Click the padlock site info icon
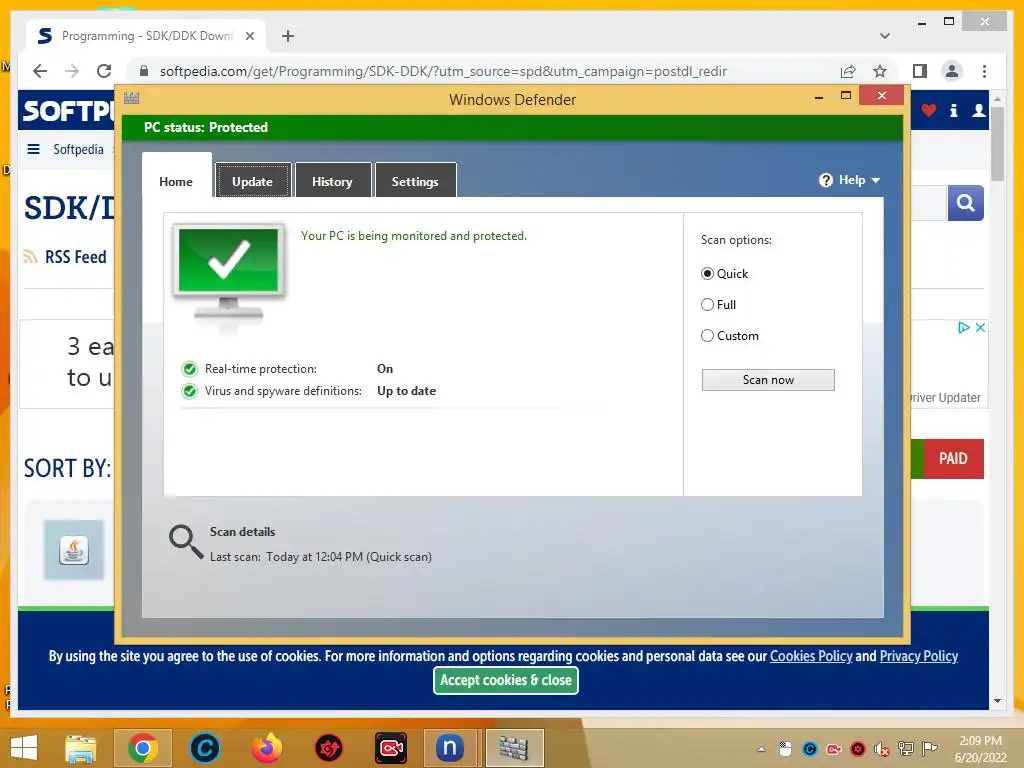 pyautogui.click(x=144, y=71)
